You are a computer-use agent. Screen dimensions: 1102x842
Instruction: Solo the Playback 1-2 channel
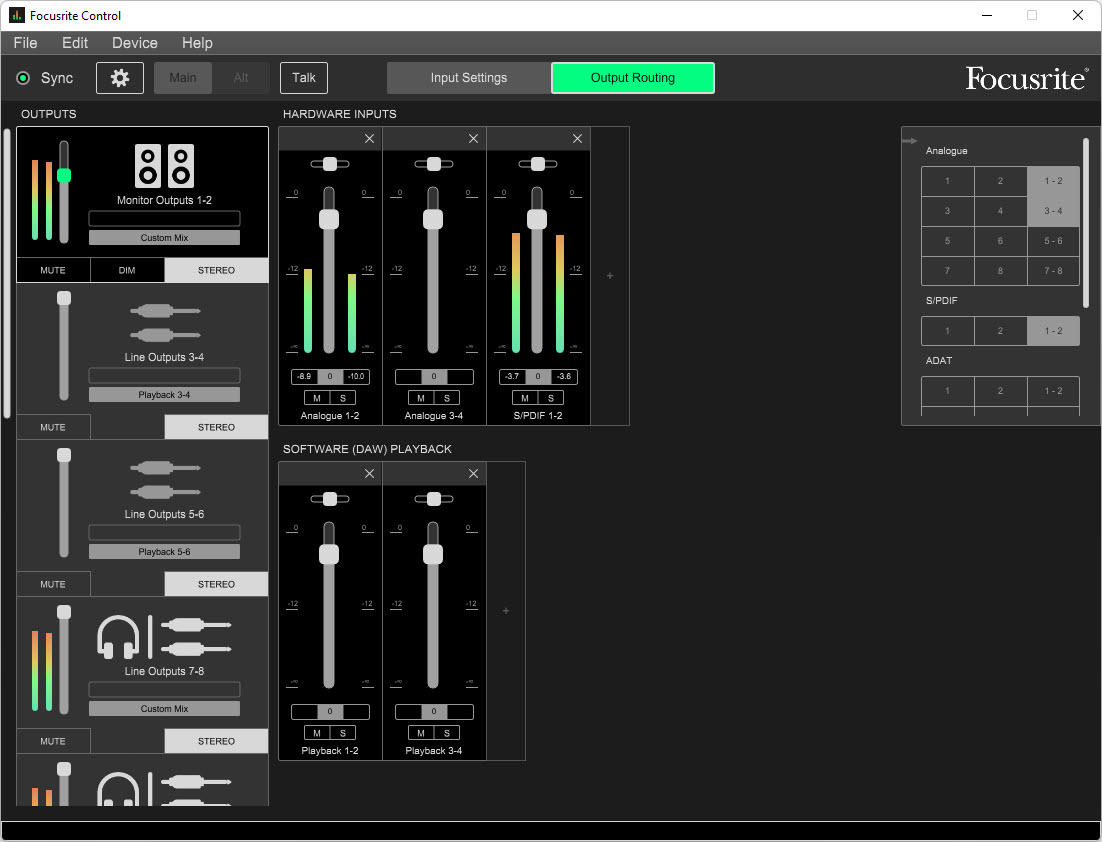[343, 733]
